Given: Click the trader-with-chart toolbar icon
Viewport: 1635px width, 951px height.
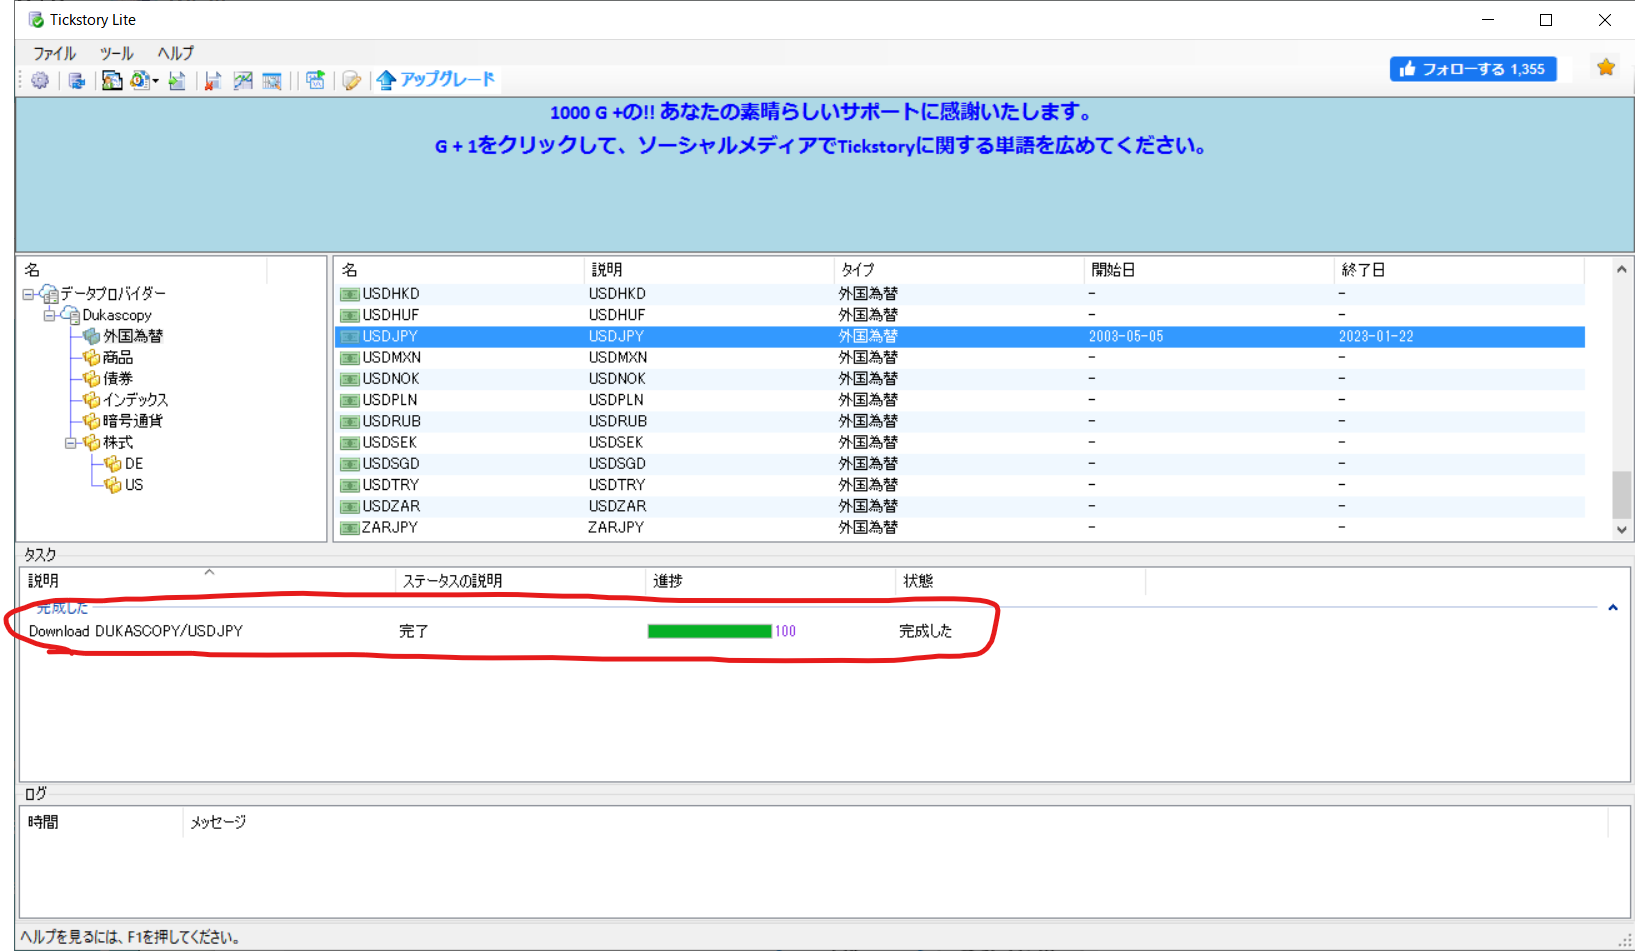Looking at the screenshot, I should coord(112,81).
